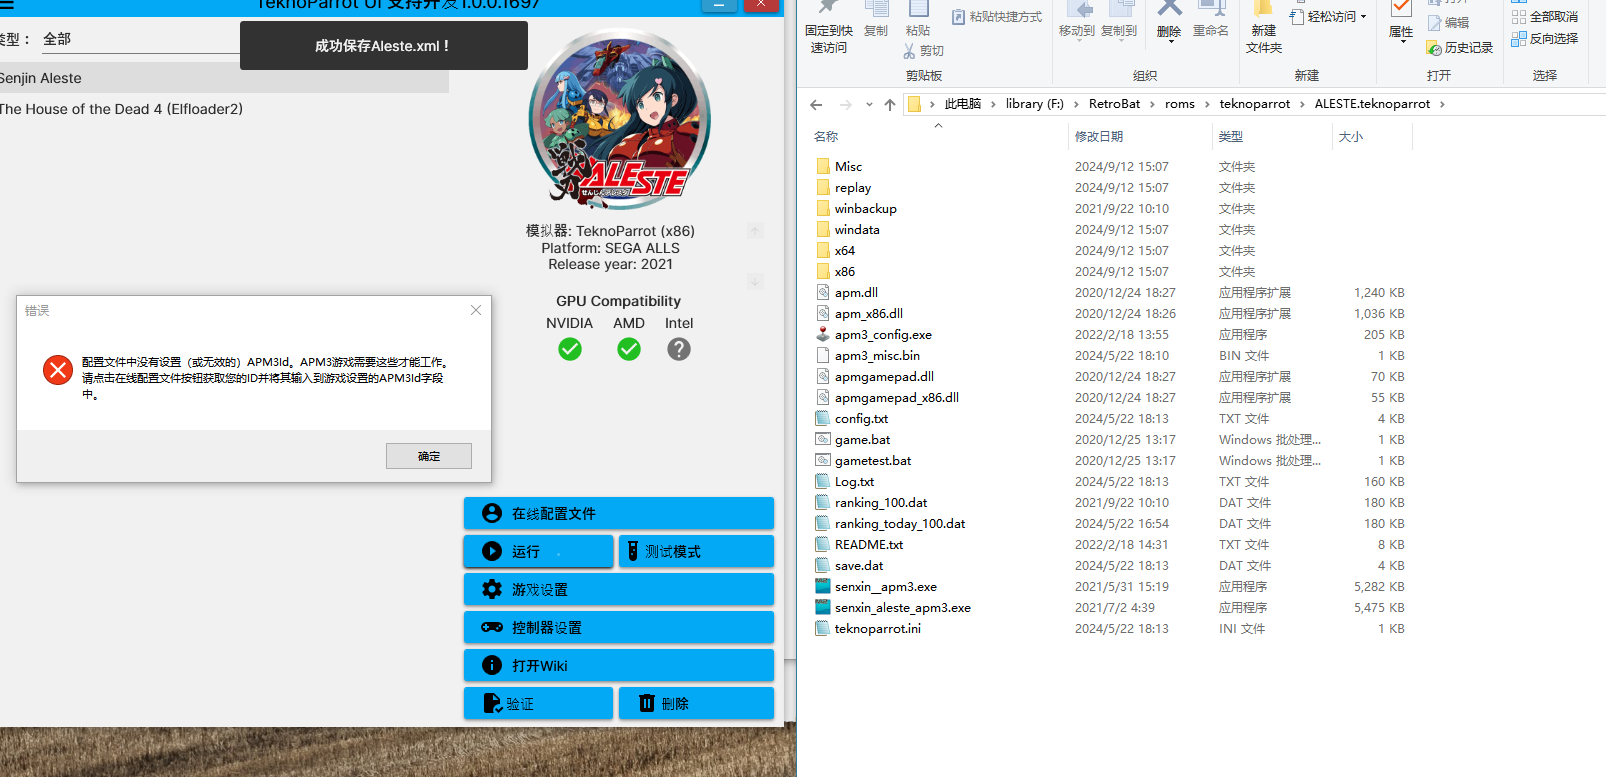Select the senxin__apm3.exe application

coord(886,586)
